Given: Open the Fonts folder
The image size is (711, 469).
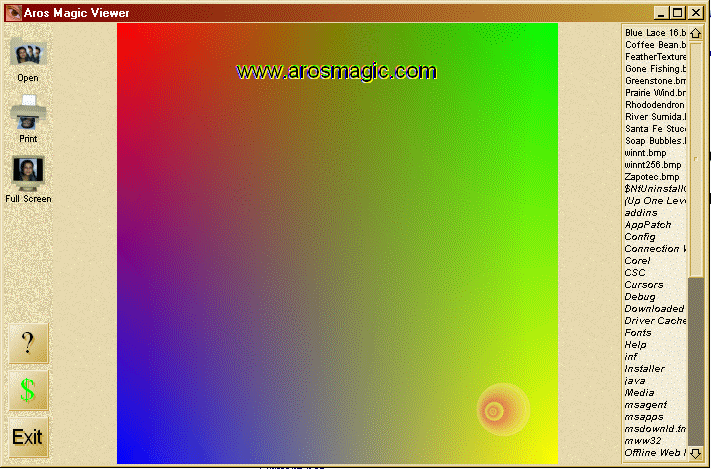Looking at the screenshot, I should click(x=638, y=333).
